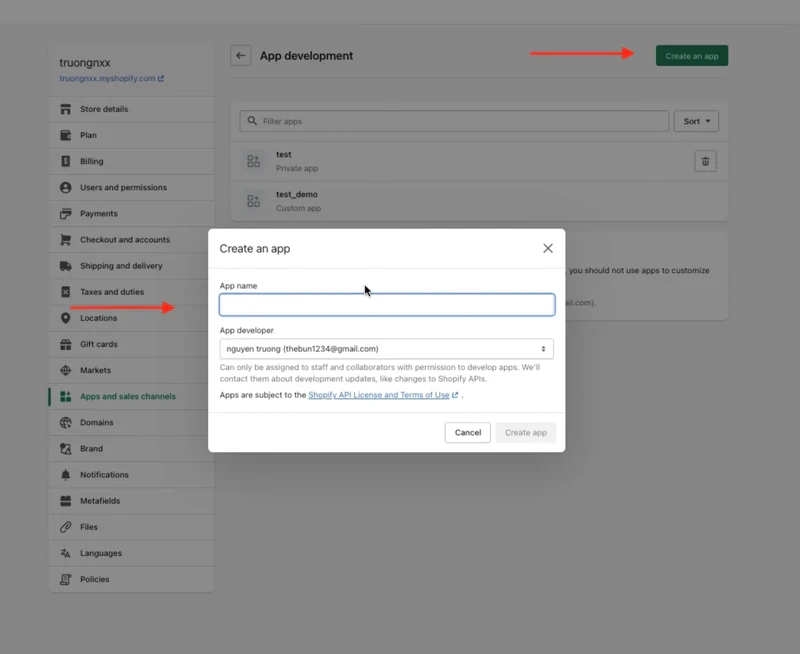Screen dimensions: 800x654
Task: Click the test app grid icon
Action: [x=253, y=161]
